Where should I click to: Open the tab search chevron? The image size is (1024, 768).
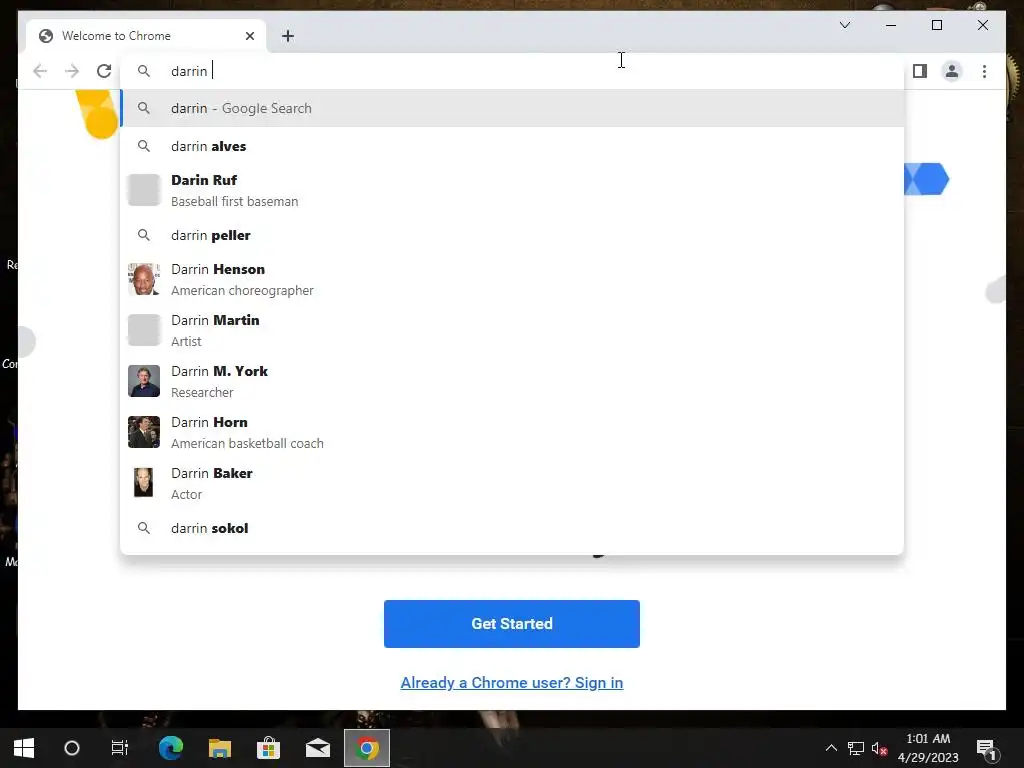pyautogui.click(x=844, y=25)
